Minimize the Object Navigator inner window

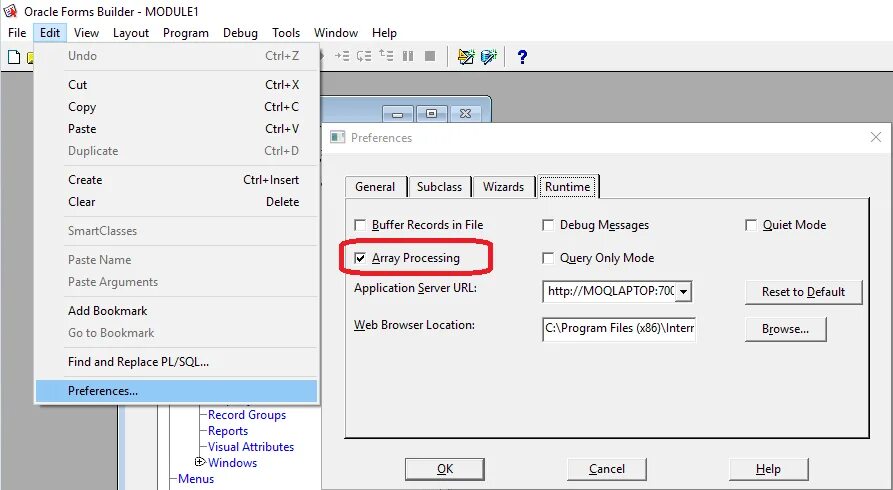tap(398, 114)
